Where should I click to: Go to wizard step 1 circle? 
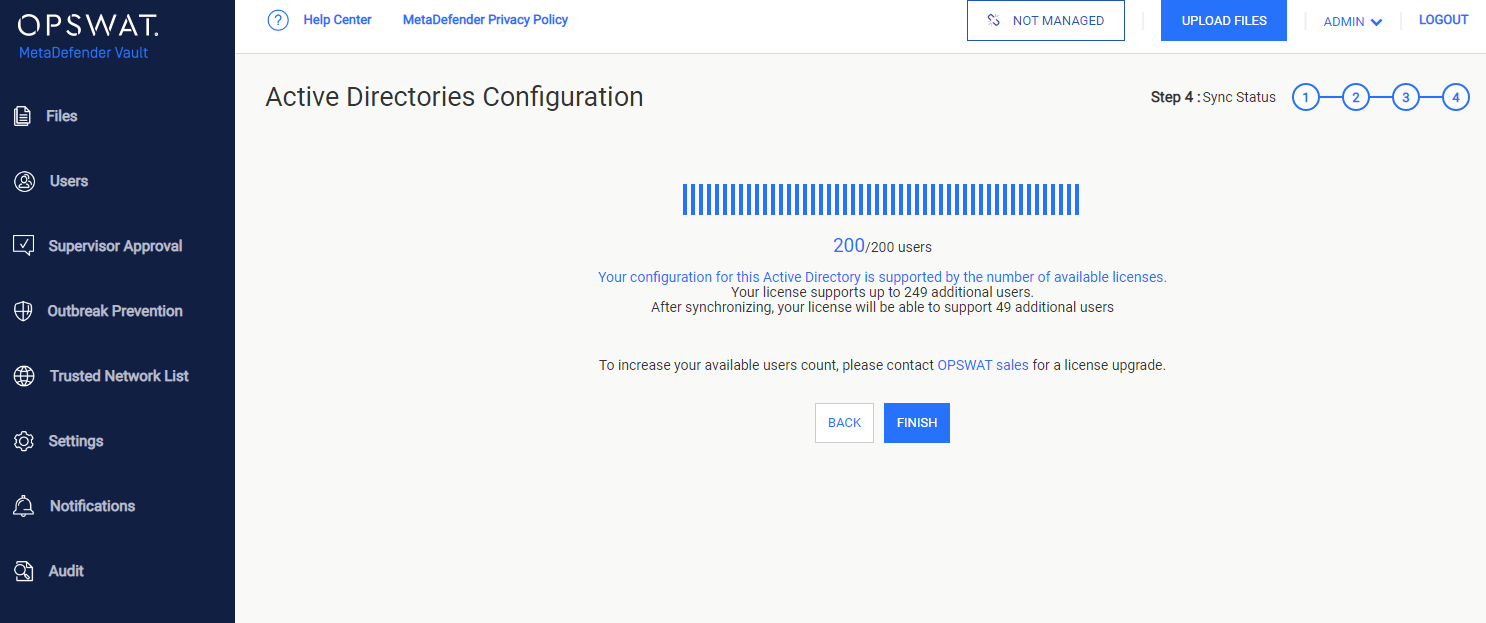click(x=1305, y=98)
